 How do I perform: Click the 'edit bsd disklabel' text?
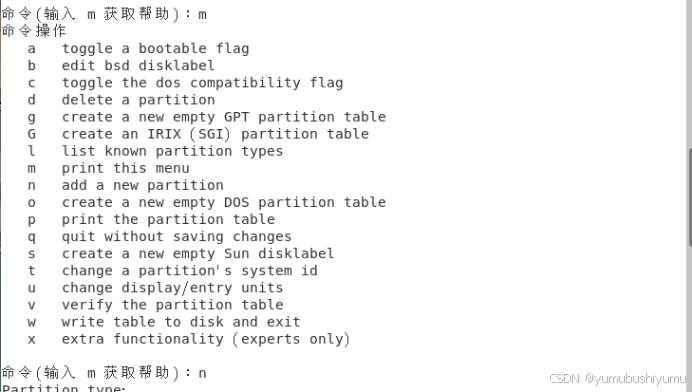click(138, 66)
